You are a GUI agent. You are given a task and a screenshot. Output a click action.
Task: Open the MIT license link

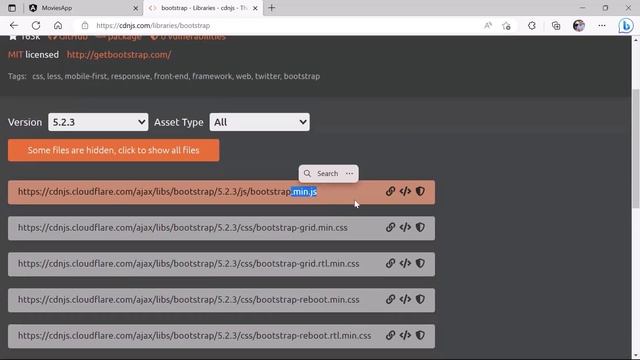16,54
